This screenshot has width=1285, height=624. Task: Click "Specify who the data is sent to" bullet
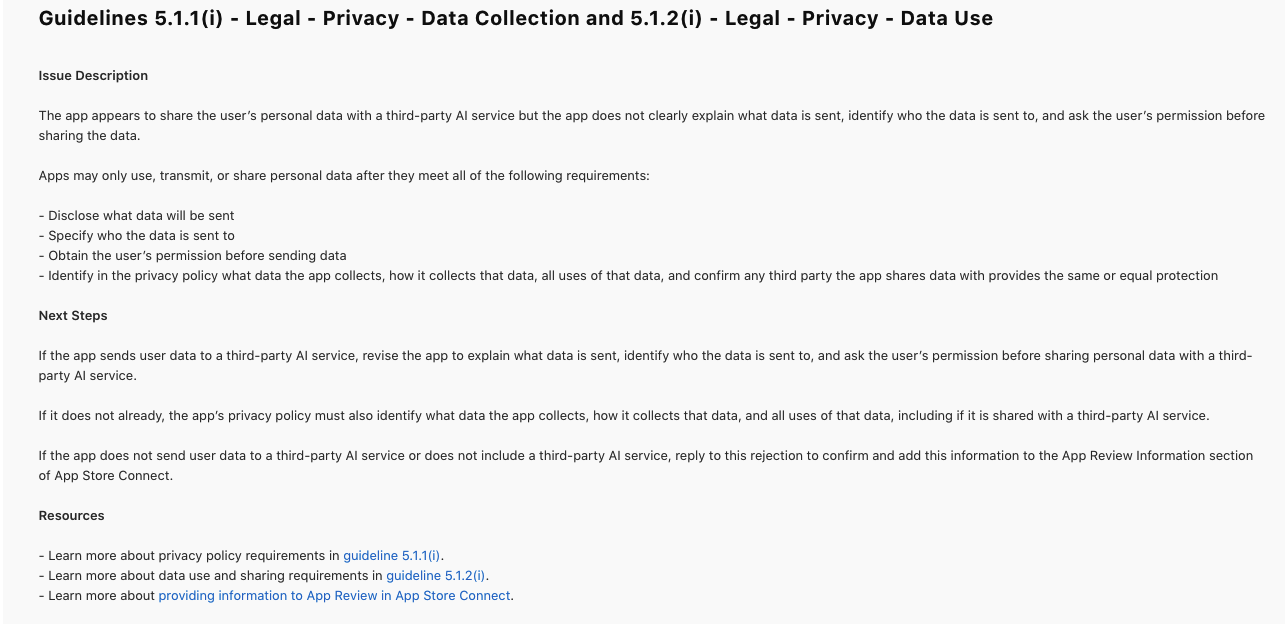click(x=137, y=235)
